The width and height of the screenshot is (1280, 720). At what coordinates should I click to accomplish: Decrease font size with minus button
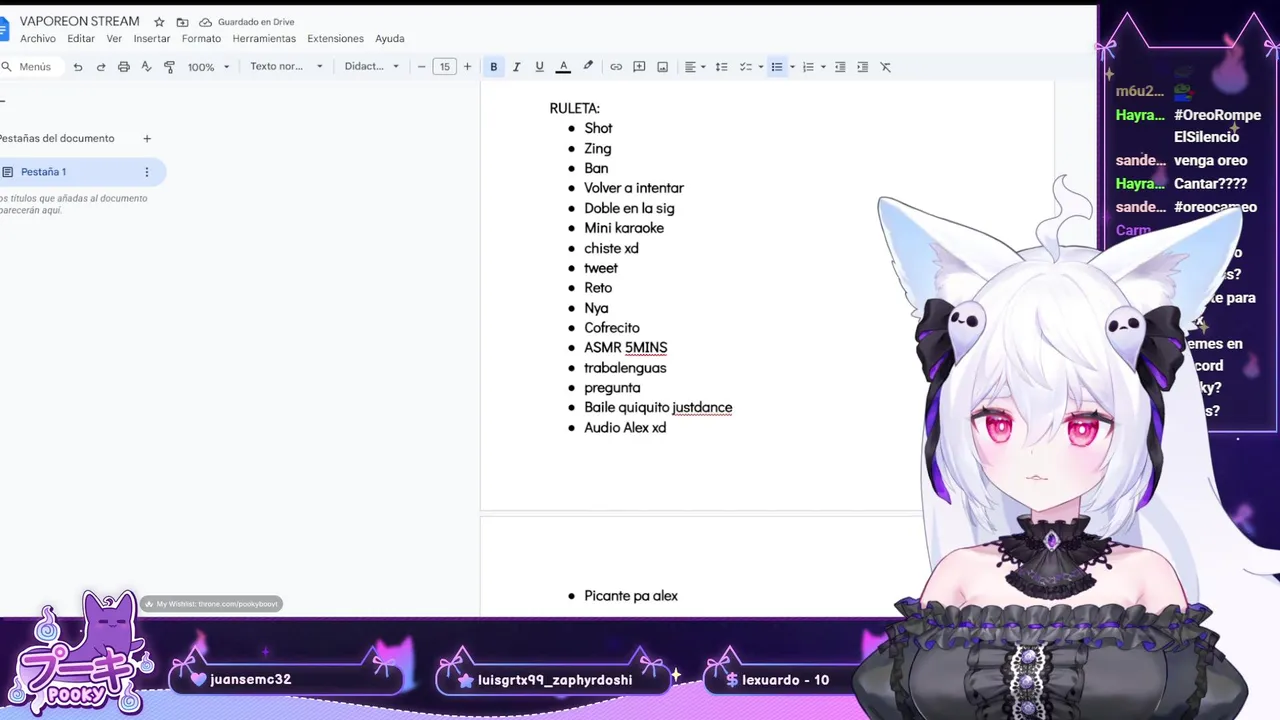pos(421,67)
